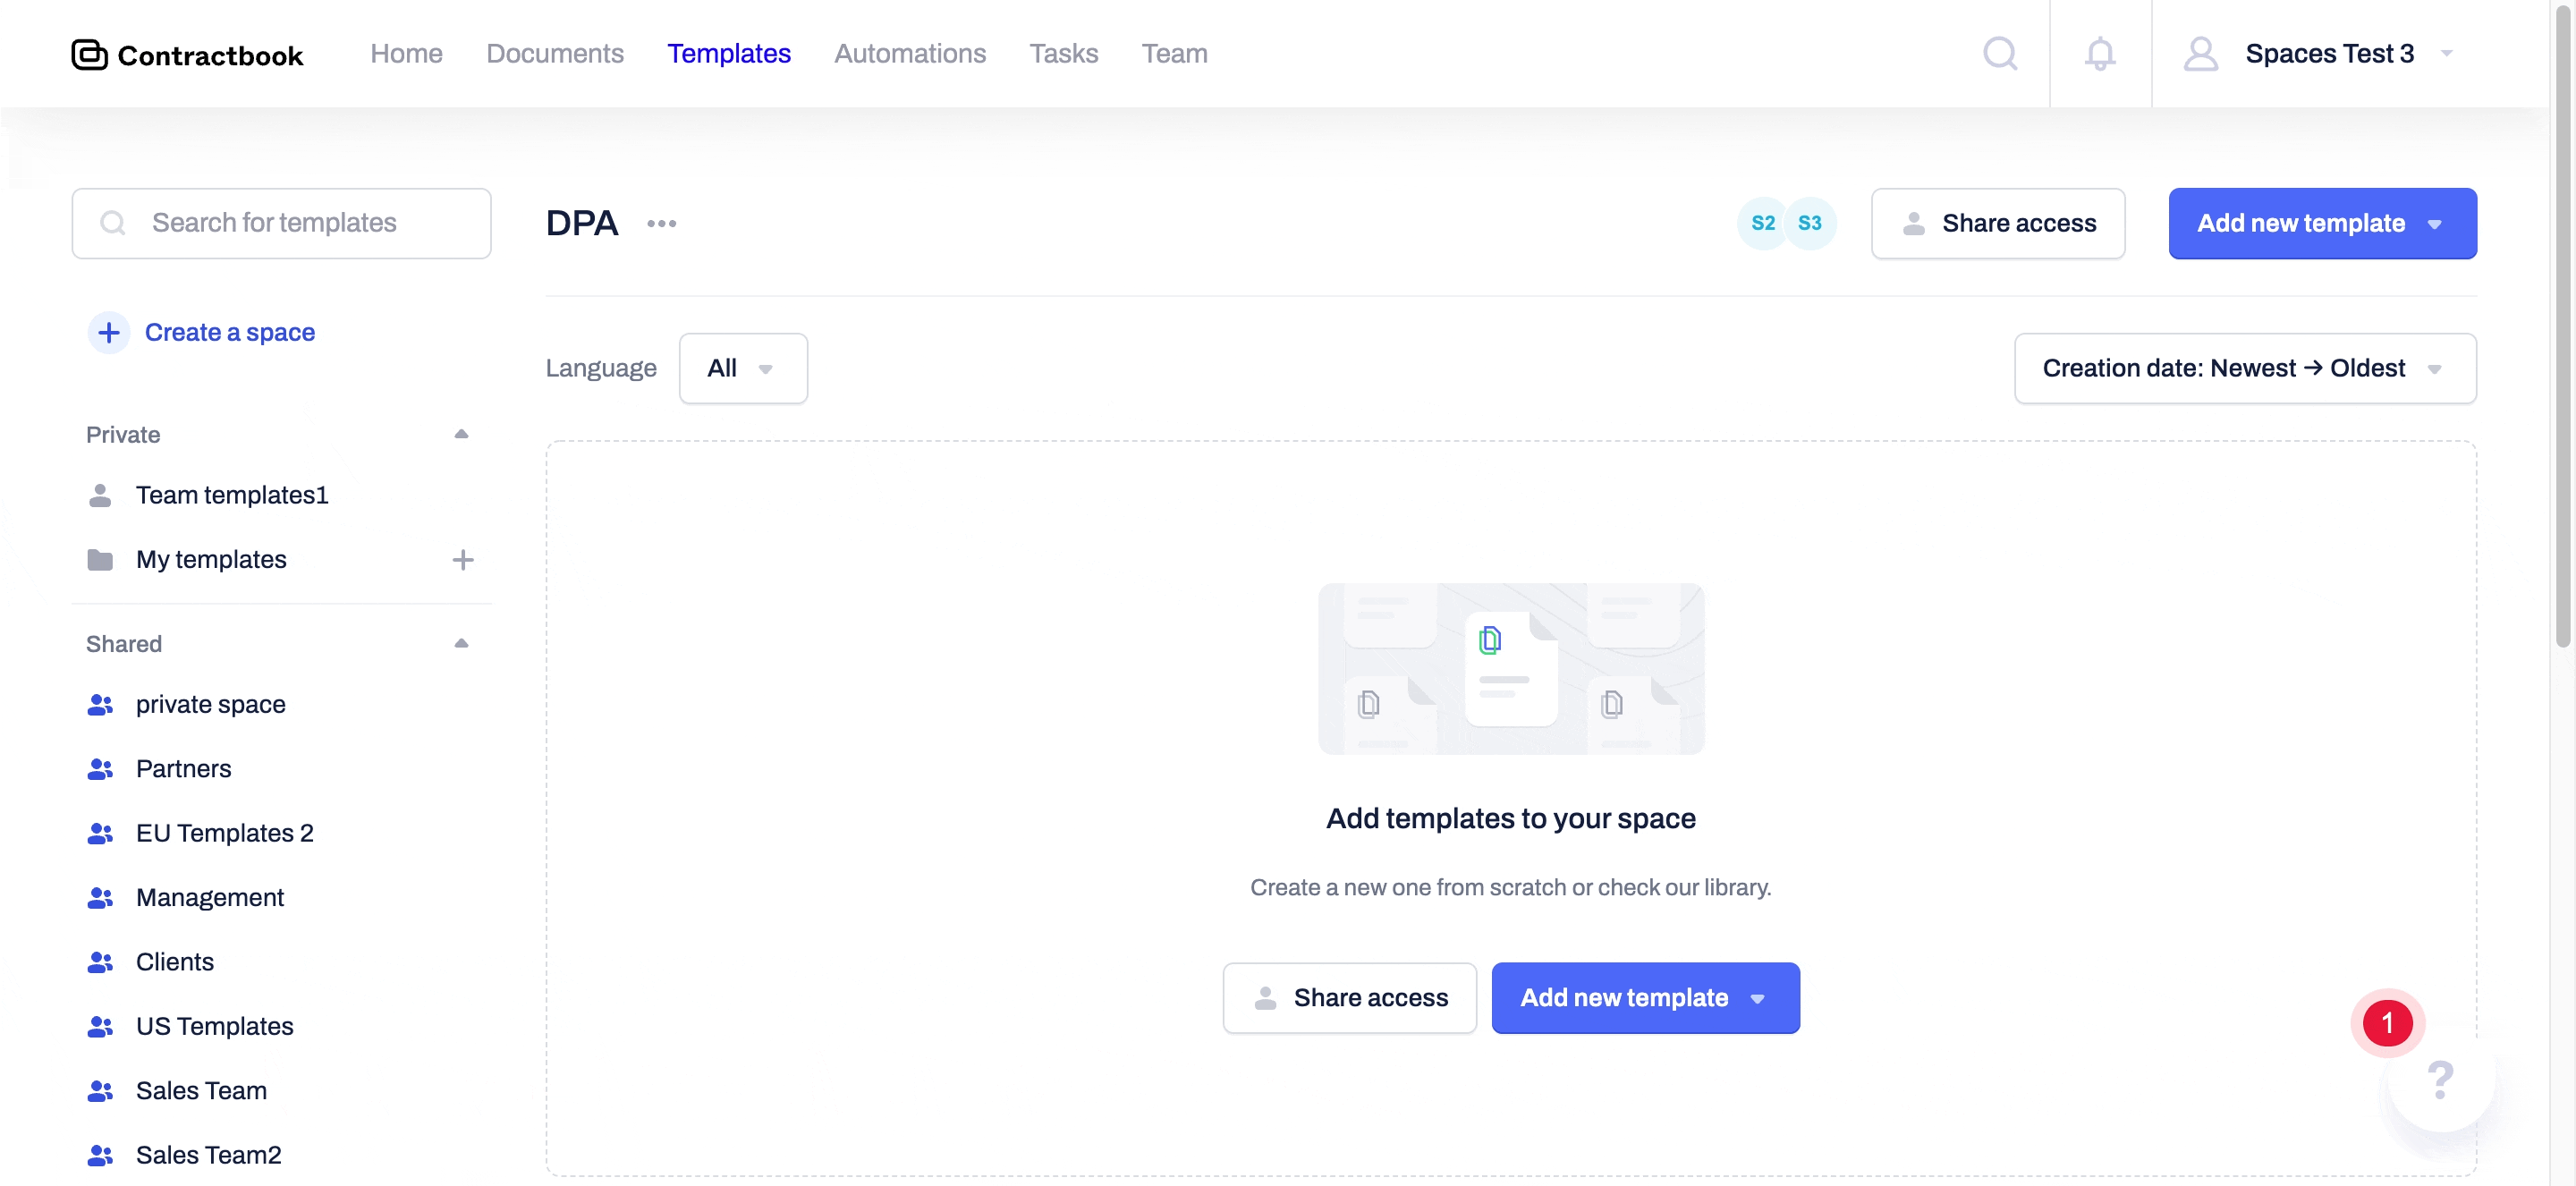Select Templates navigation tab
Viewport: 2576px width, 1186px height.
(729, 53)
